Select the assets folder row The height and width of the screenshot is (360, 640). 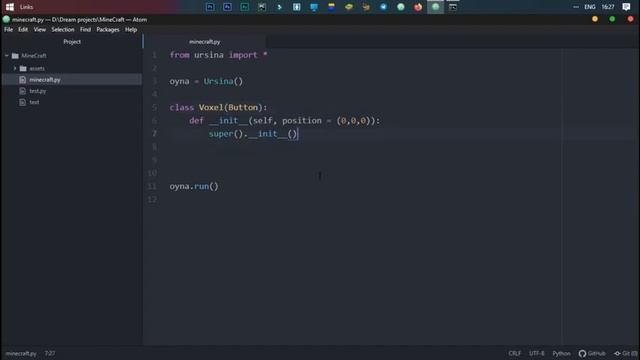coord(72,69)
